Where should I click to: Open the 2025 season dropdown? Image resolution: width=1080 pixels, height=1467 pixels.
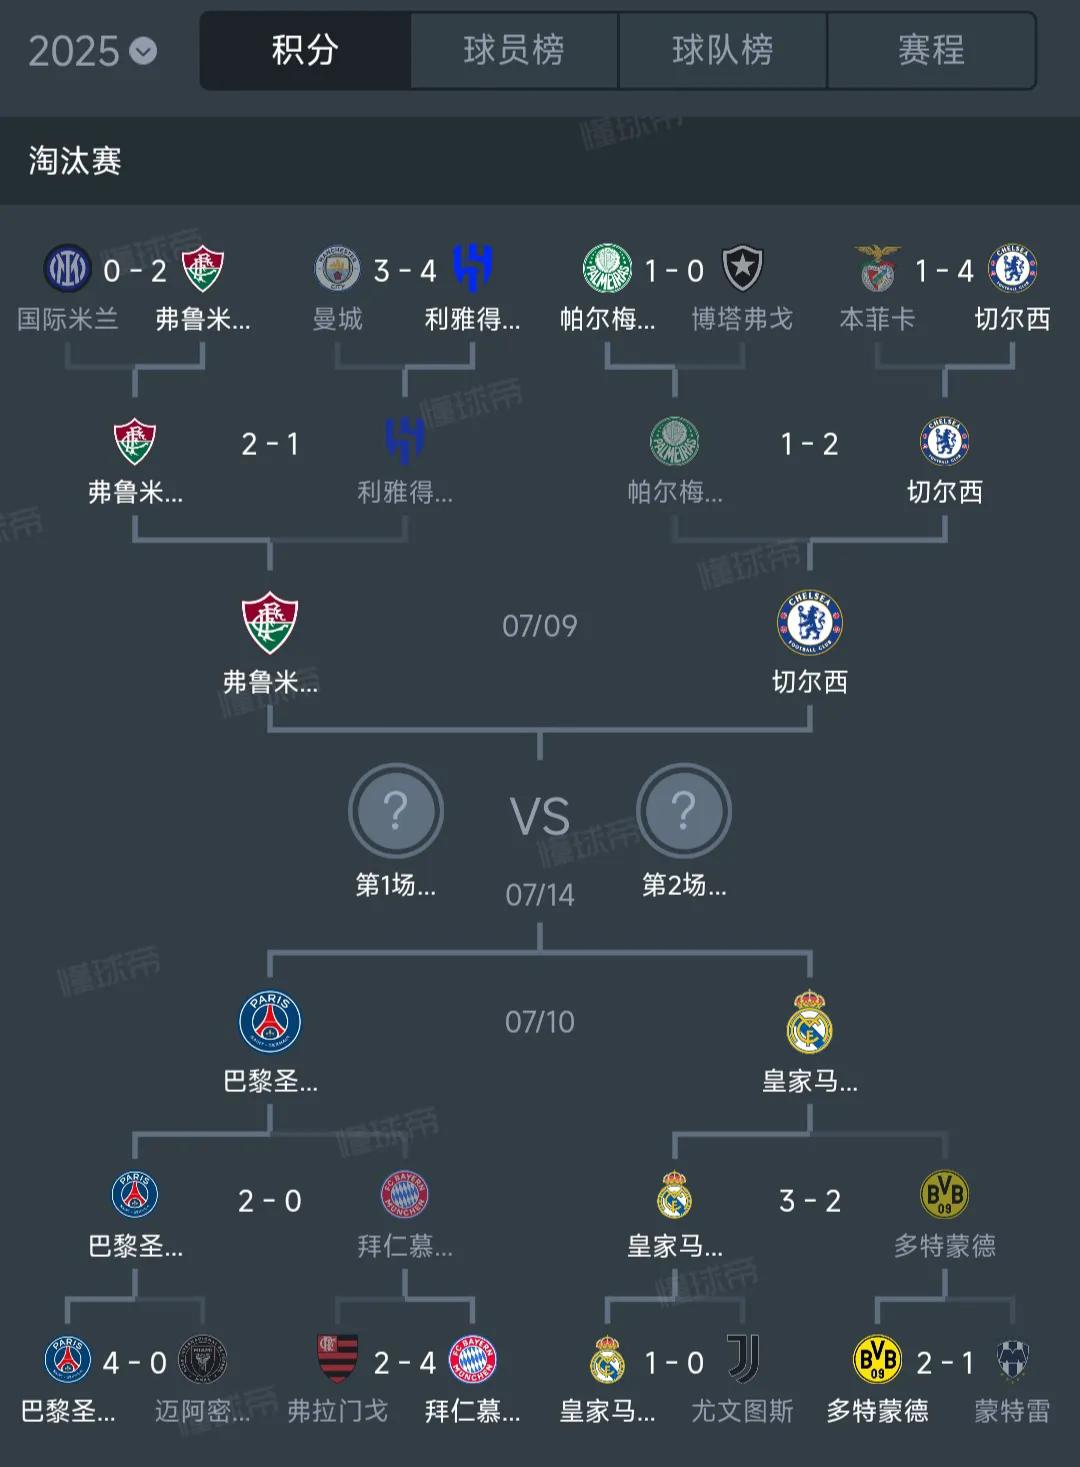[92, 51]
